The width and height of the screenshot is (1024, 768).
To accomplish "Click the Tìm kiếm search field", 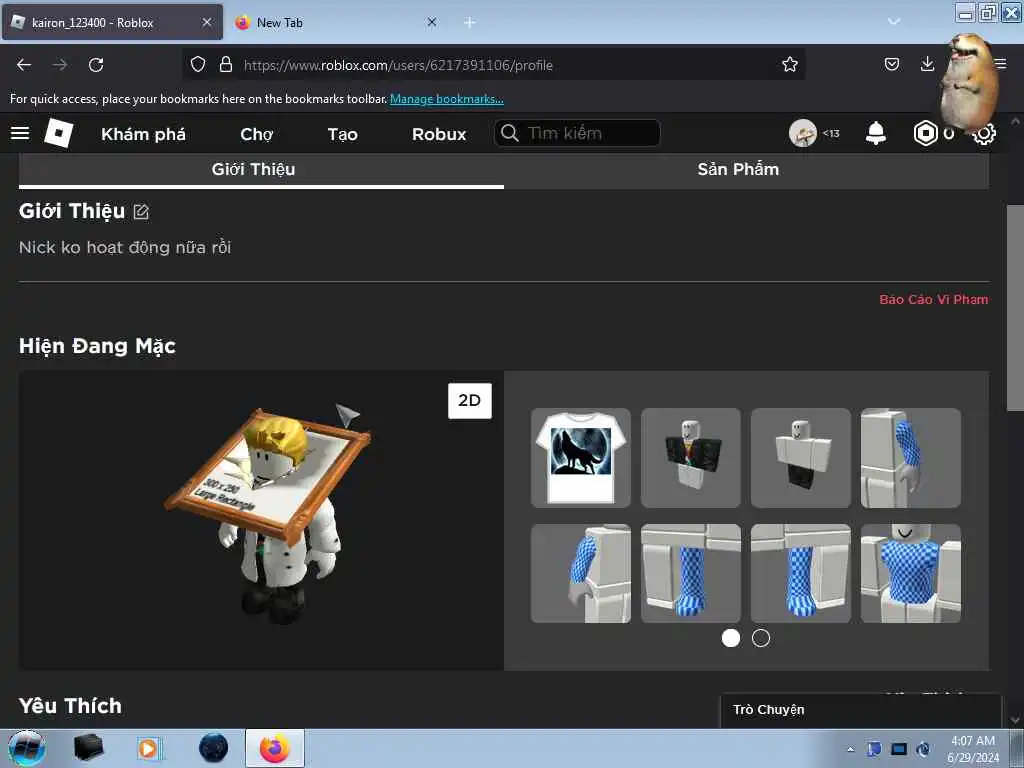I will pos(577,133).
